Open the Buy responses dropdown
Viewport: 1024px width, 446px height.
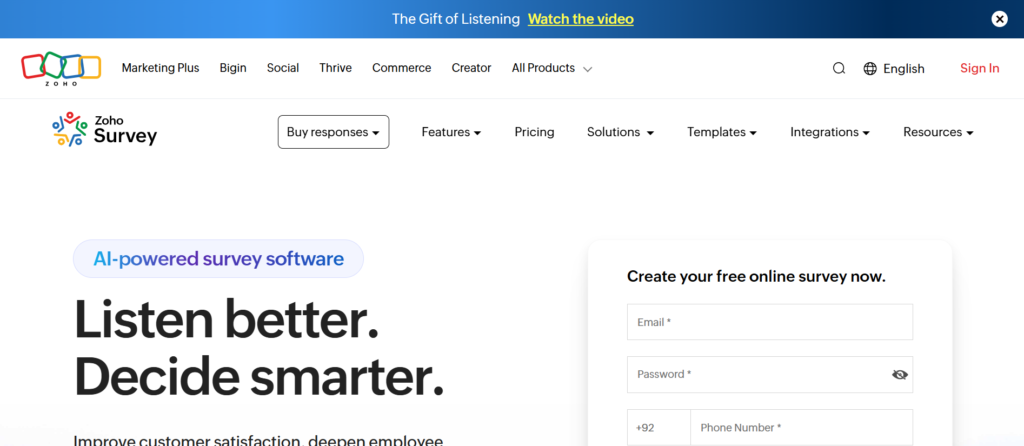tap(333, 132)
